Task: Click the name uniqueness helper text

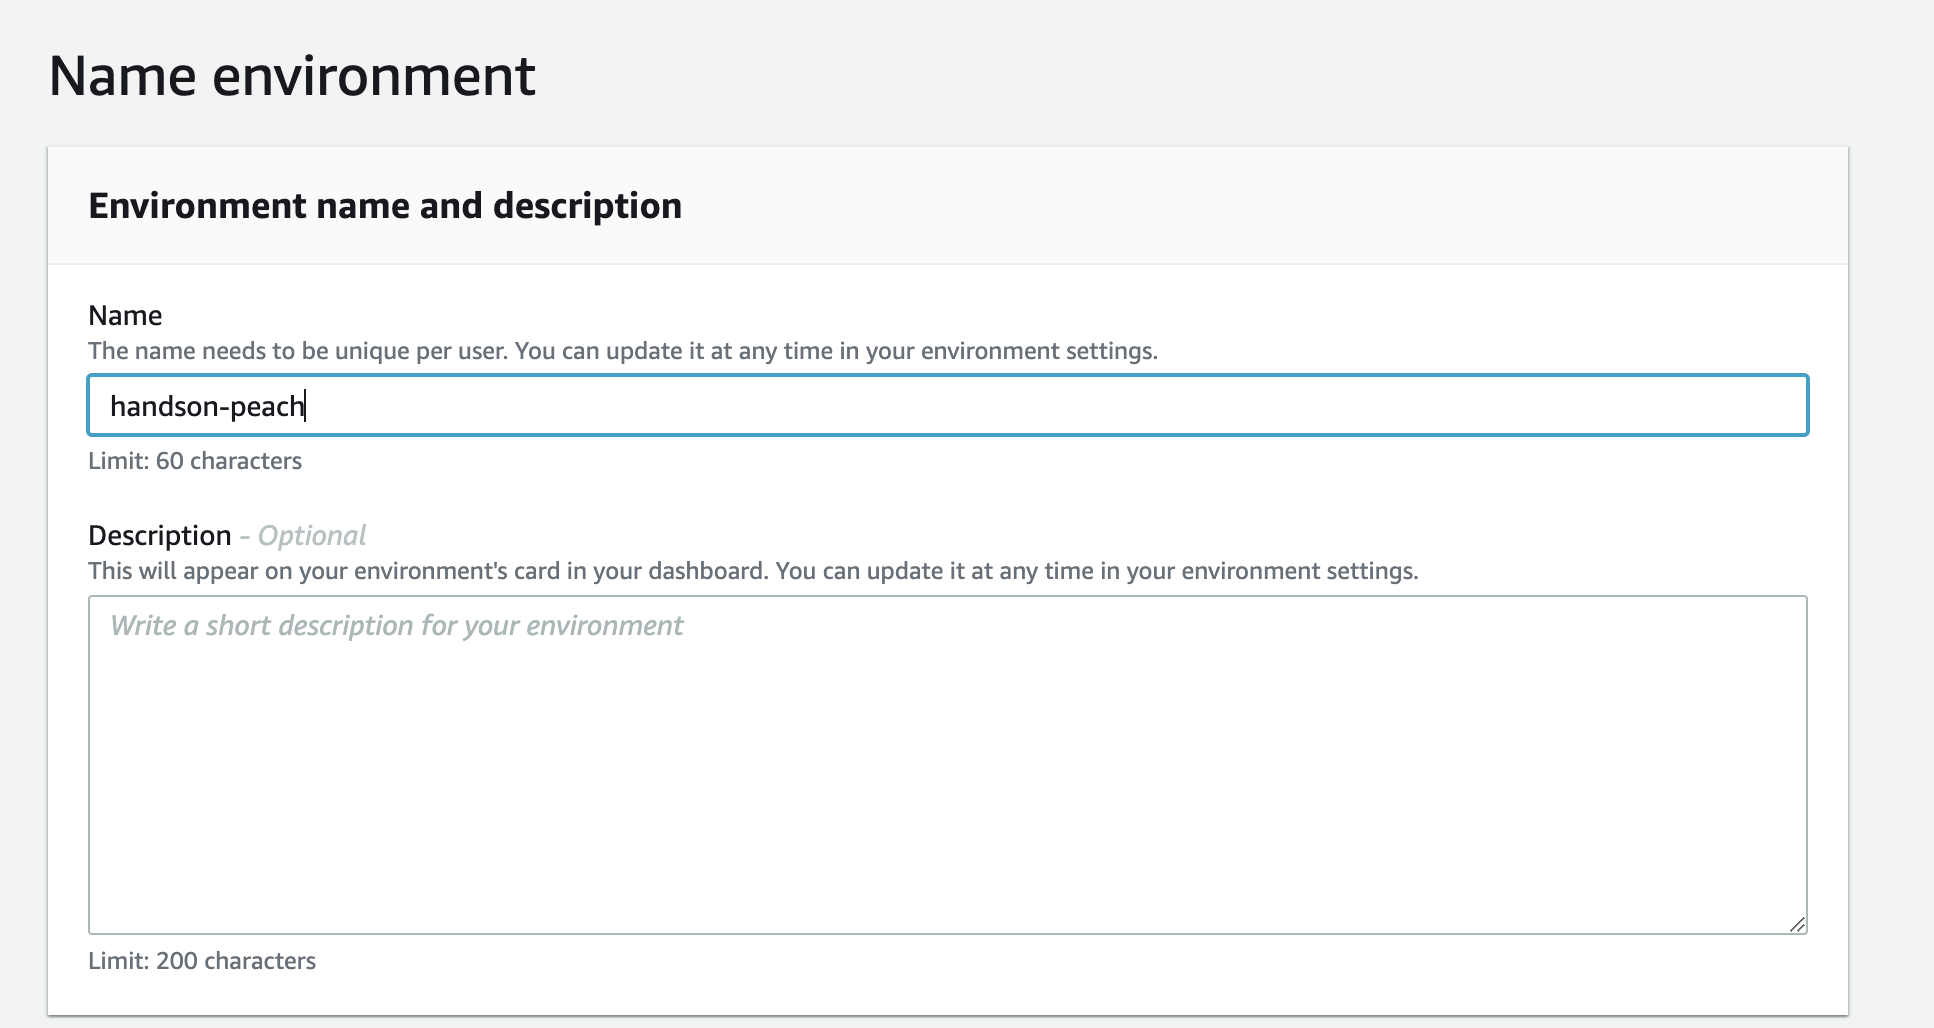Action: click(x=622, y=351)
